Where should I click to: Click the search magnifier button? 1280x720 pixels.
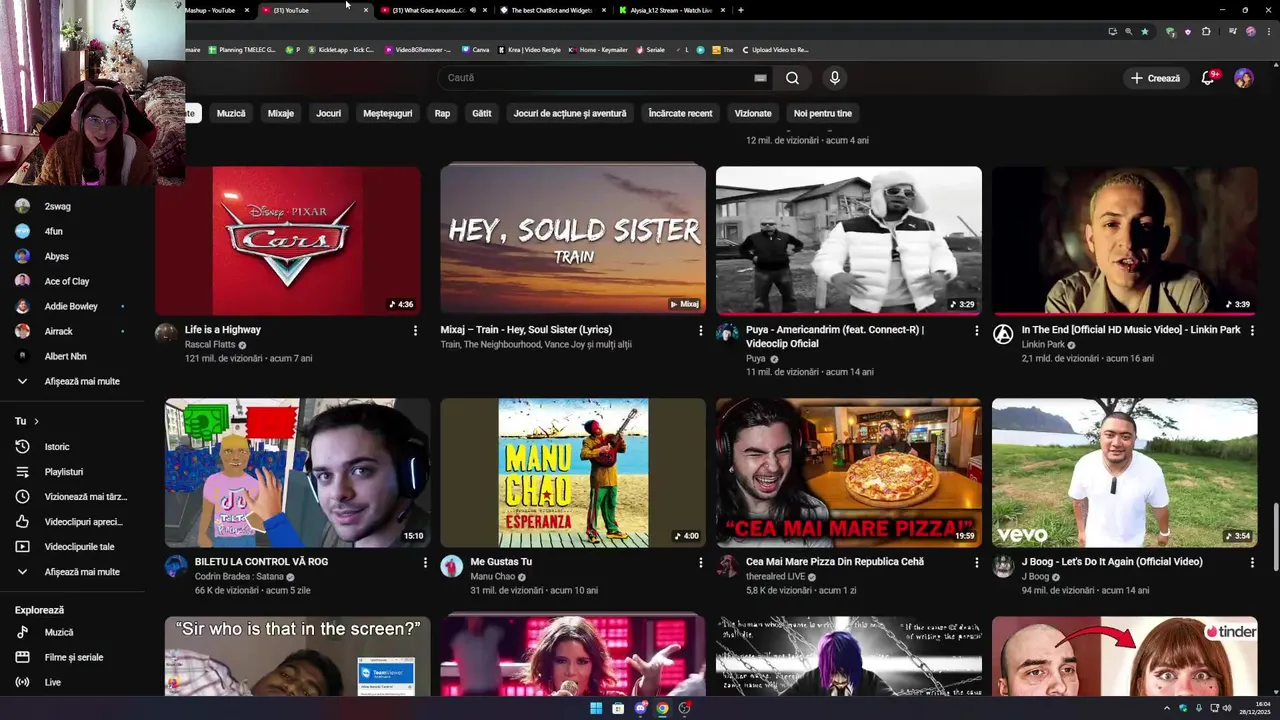792,78
